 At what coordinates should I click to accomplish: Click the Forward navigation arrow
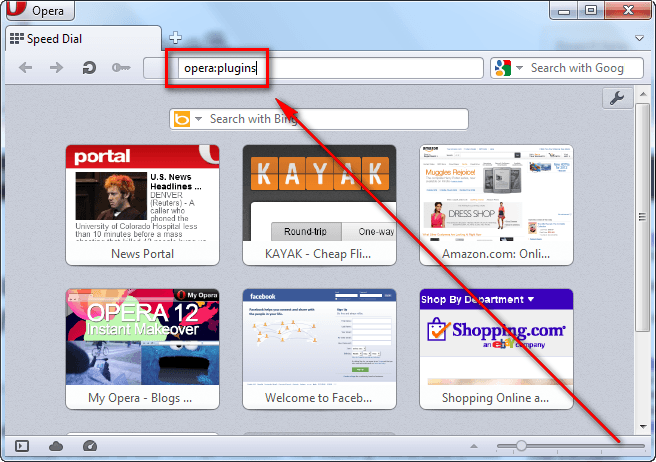pyautogui.click(x=57, y=68)
